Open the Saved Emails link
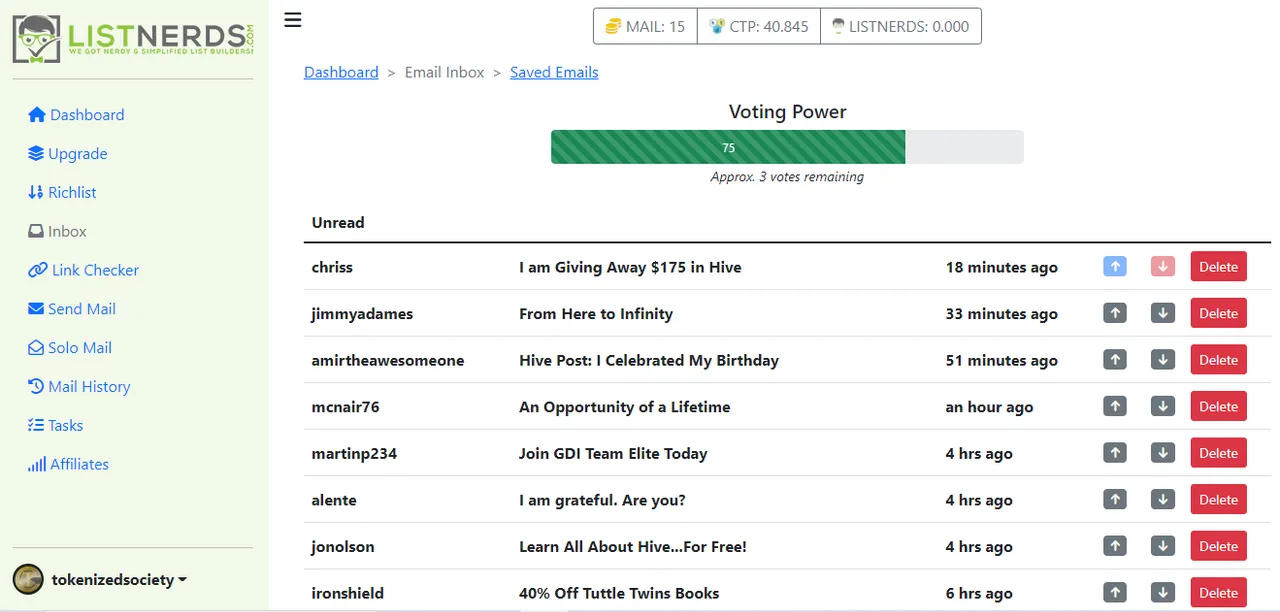The width and height of the screenshot is (1280, 612). [554, 72]
